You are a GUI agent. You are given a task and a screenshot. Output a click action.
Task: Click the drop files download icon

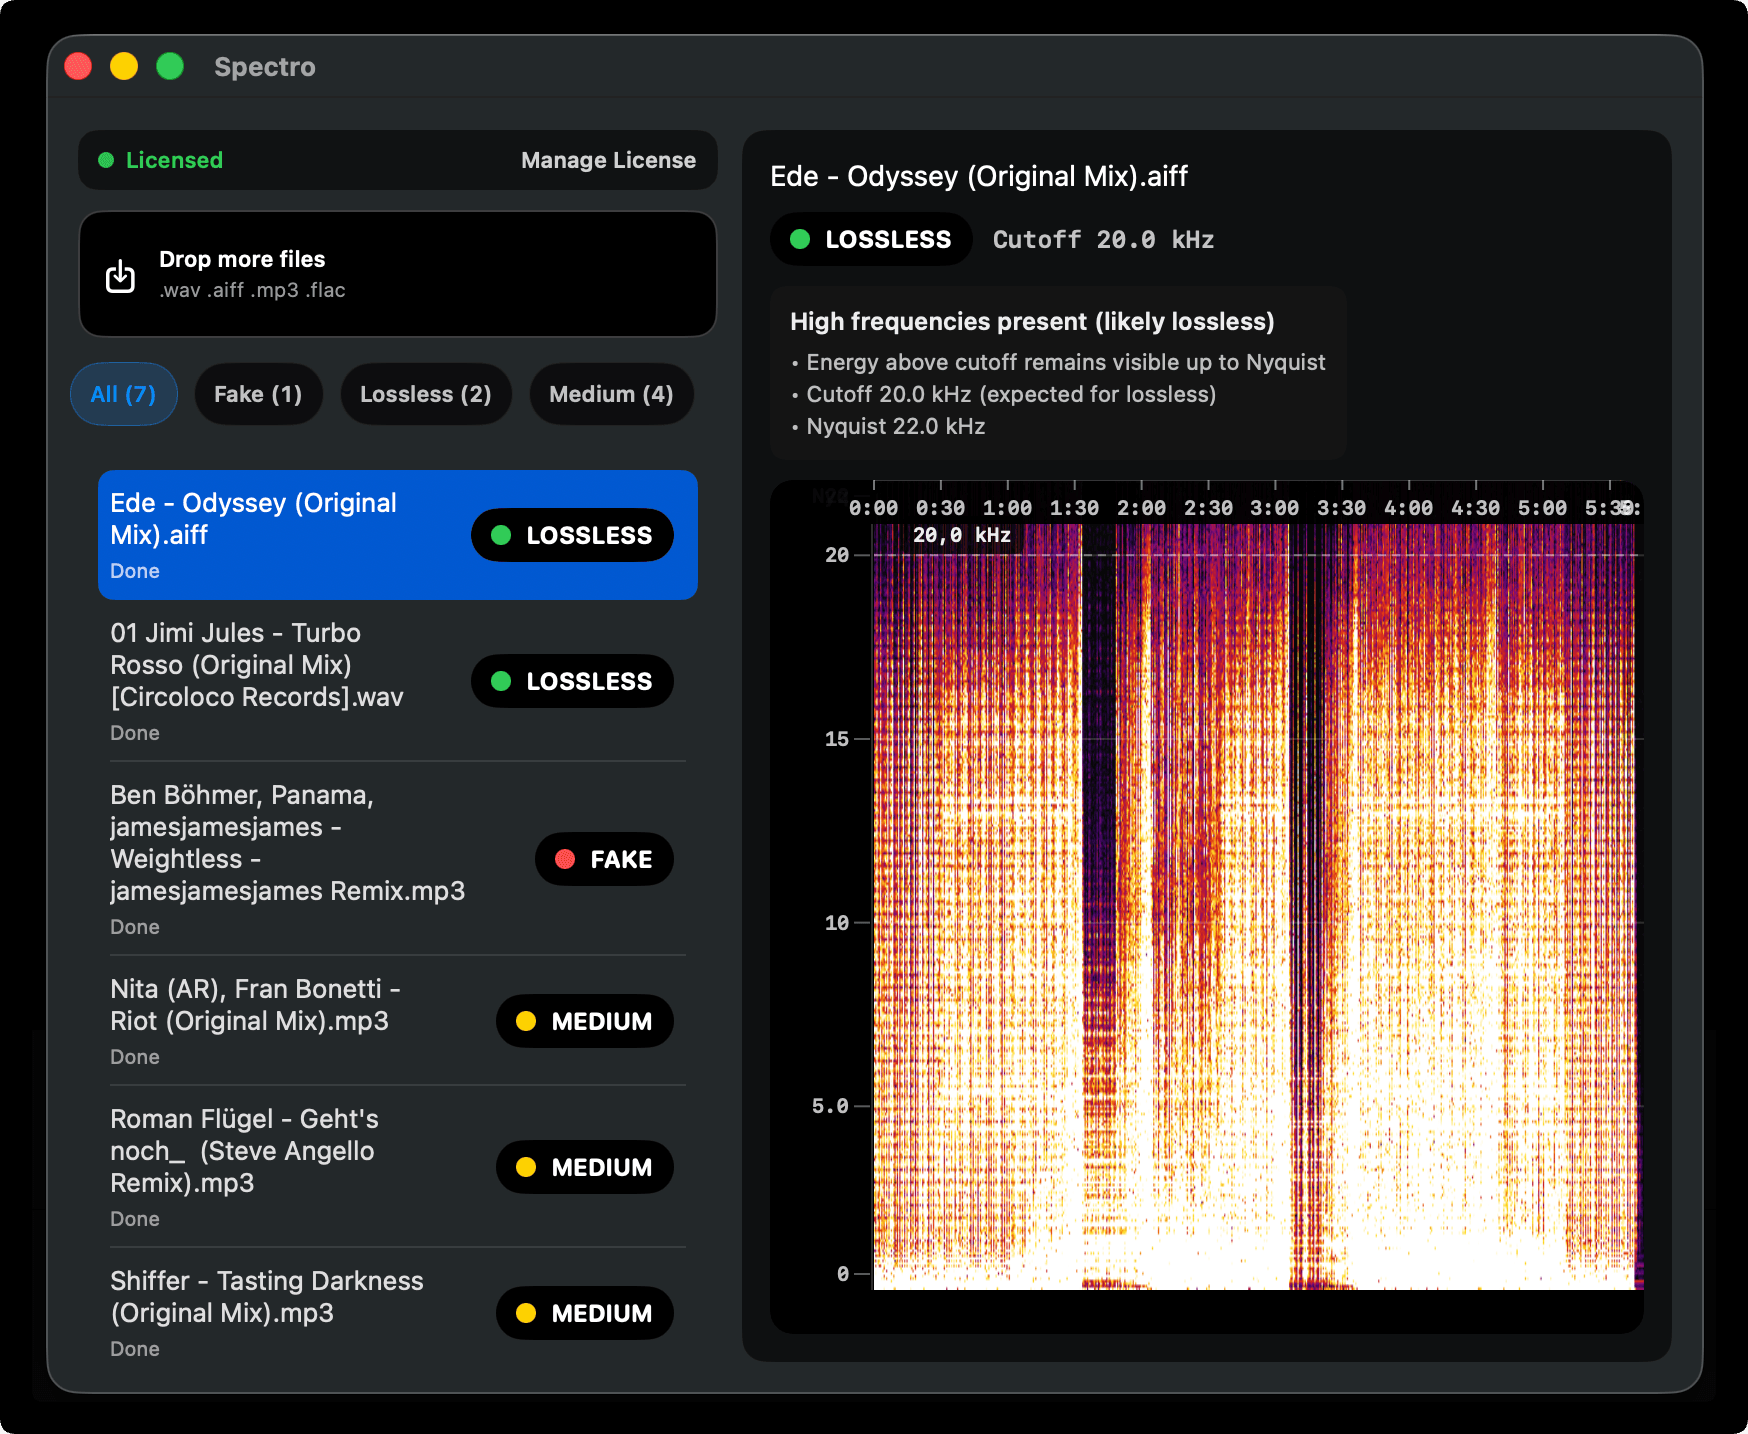[120, 274]
